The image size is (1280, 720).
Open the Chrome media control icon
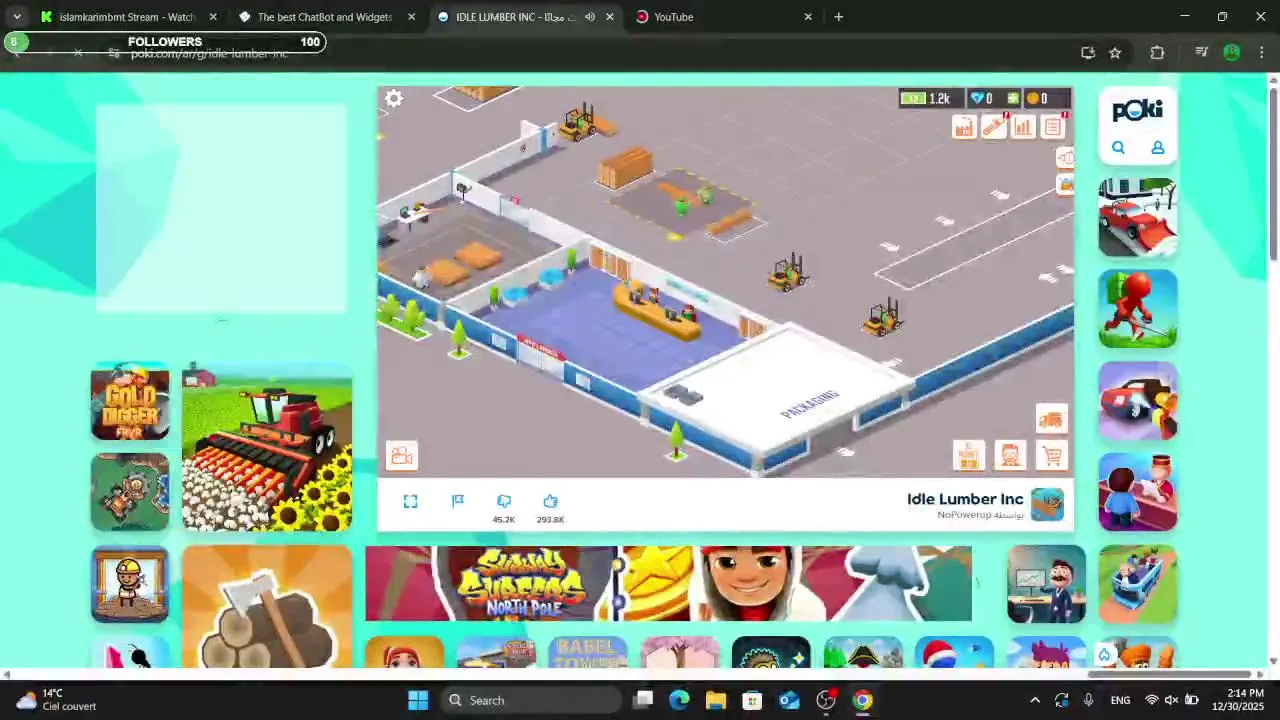tap(1202, 53)
